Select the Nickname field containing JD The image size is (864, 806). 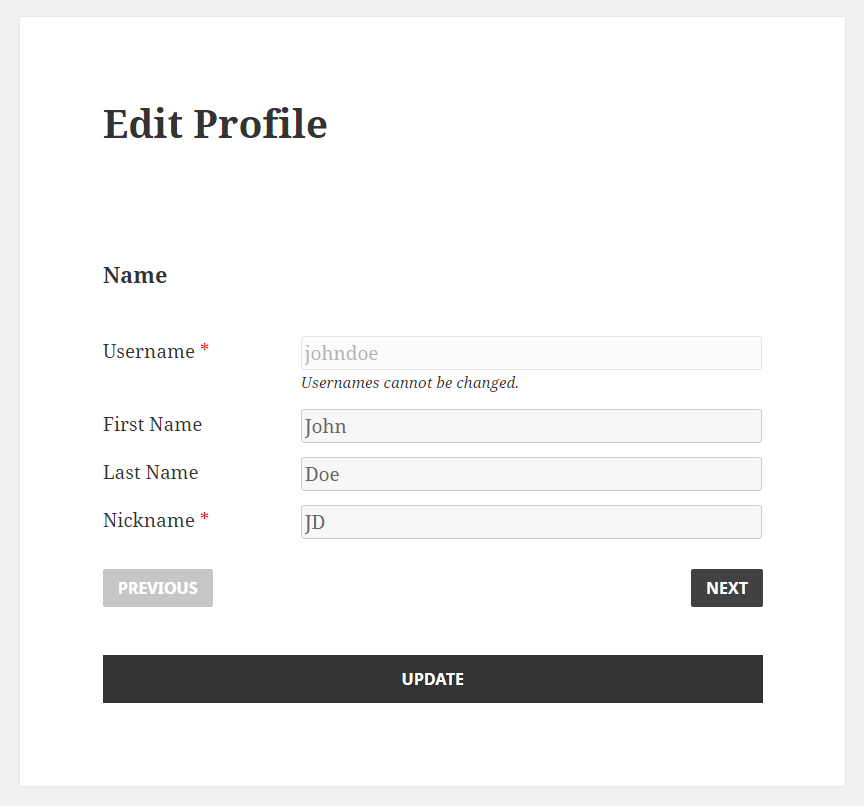point(530,522)
